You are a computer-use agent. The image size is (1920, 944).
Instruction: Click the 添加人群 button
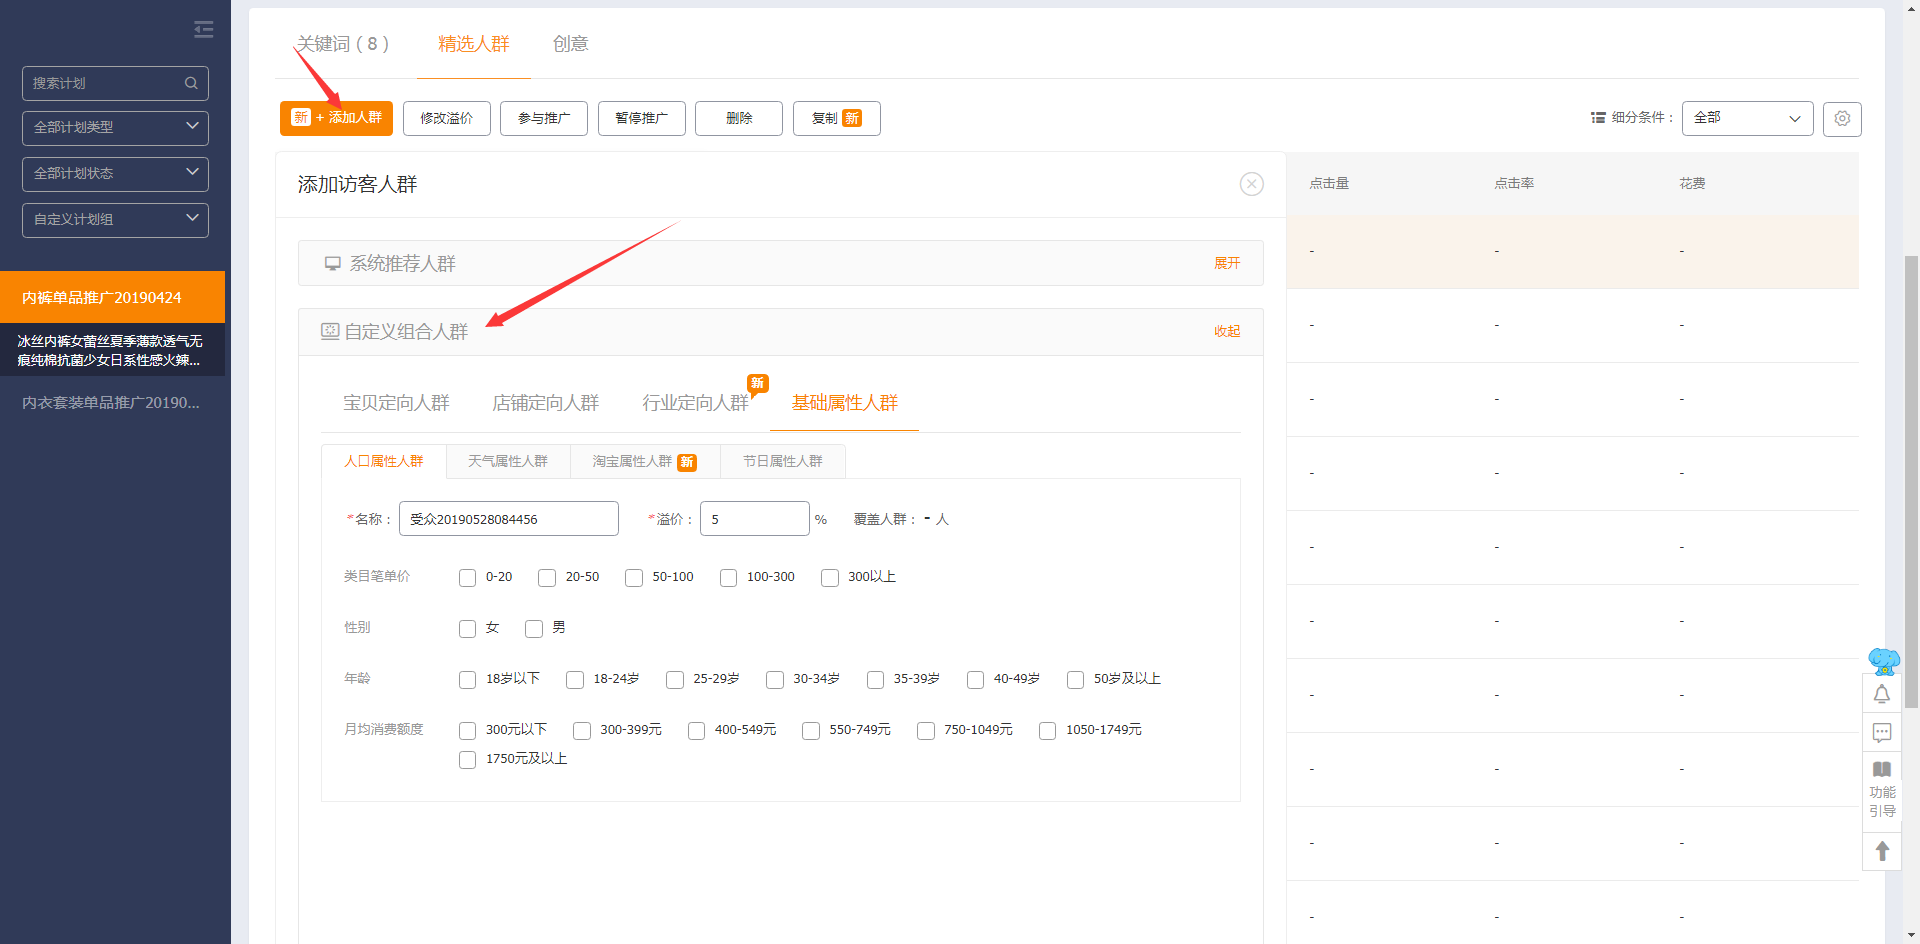coord(336,118)
